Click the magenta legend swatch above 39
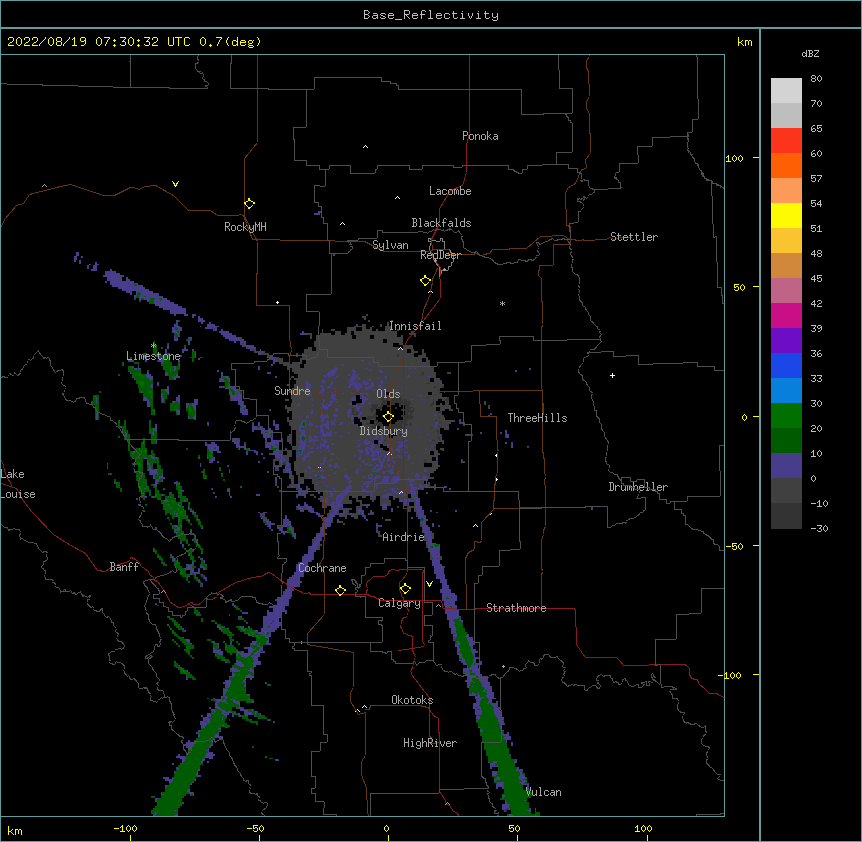Viewport: 862px width, 842px height. click(x=786, y=315)
